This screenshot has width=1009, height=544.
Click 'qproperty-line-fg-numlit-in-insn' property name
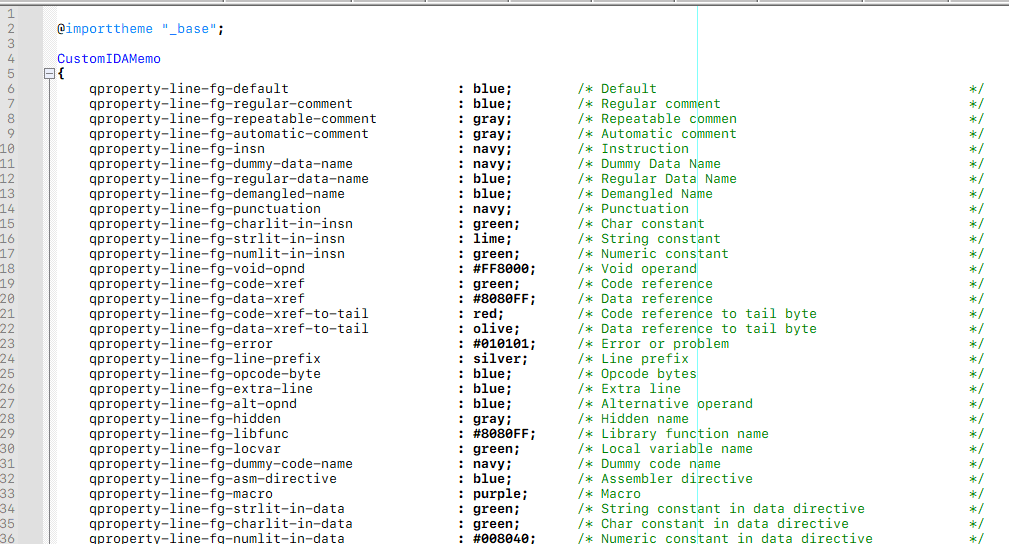(217, 254)
